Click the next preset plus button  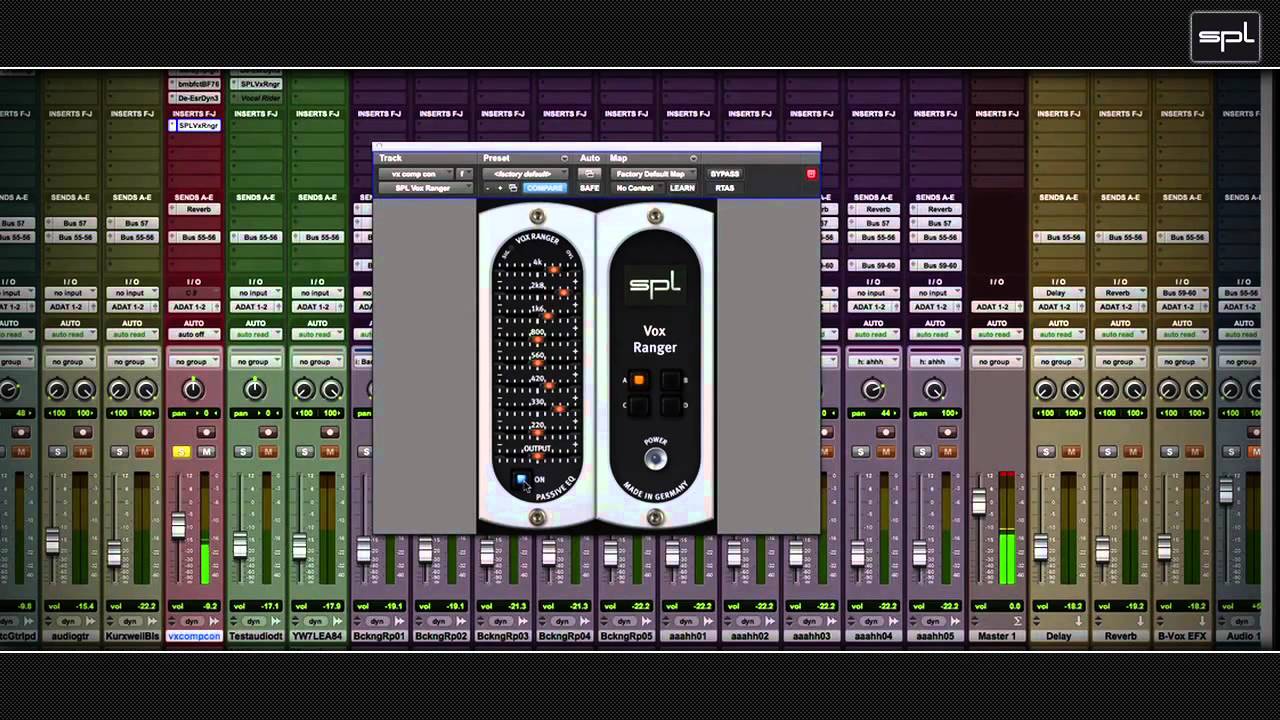click(x=500, y=188)
